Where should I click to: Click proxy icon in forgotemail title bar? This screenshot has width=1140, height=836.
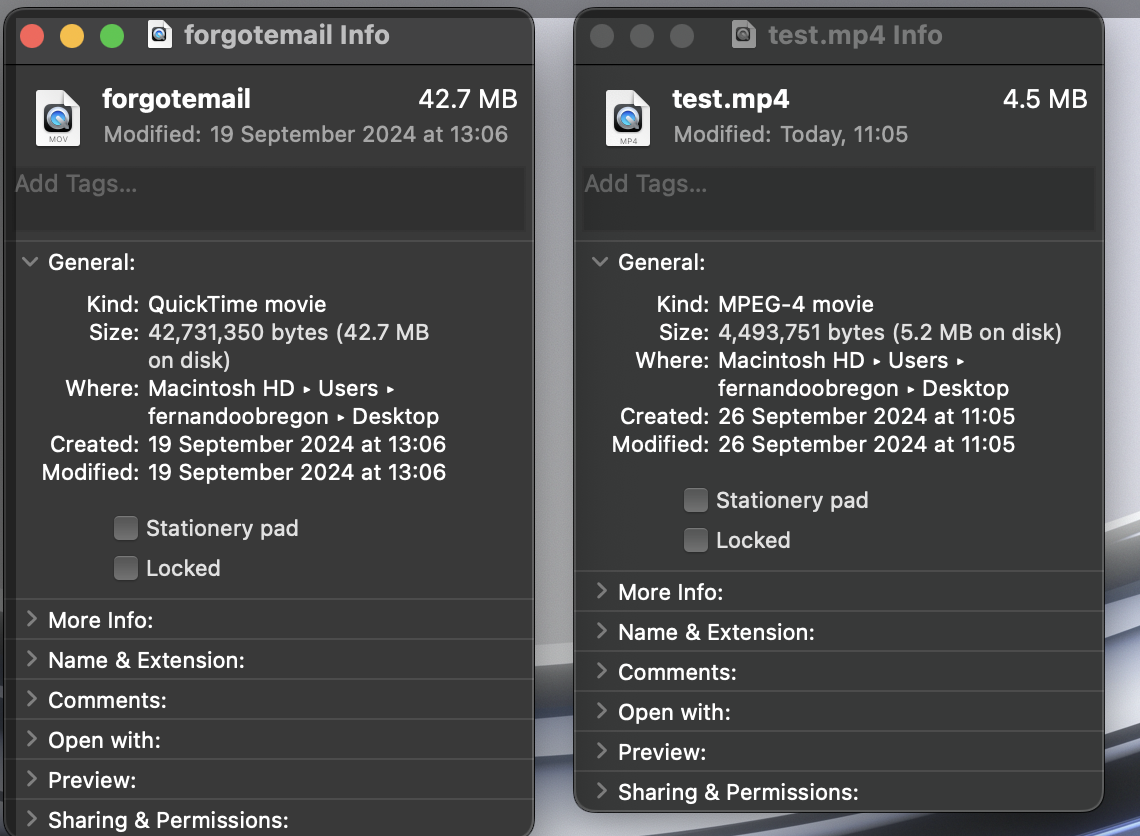click(159, 34)
